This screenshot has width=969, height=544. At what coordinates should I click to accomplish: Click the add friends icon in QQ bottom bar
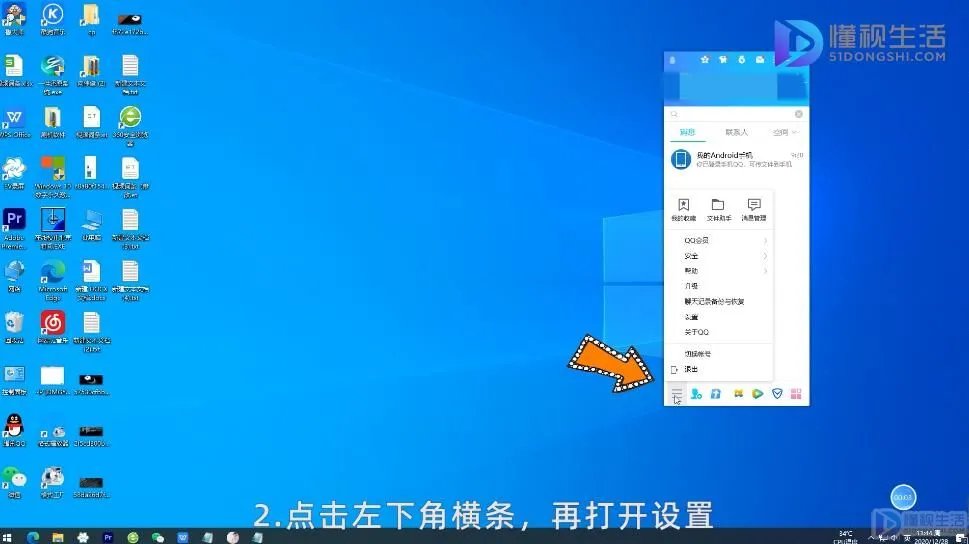click(x=696, y=394)
